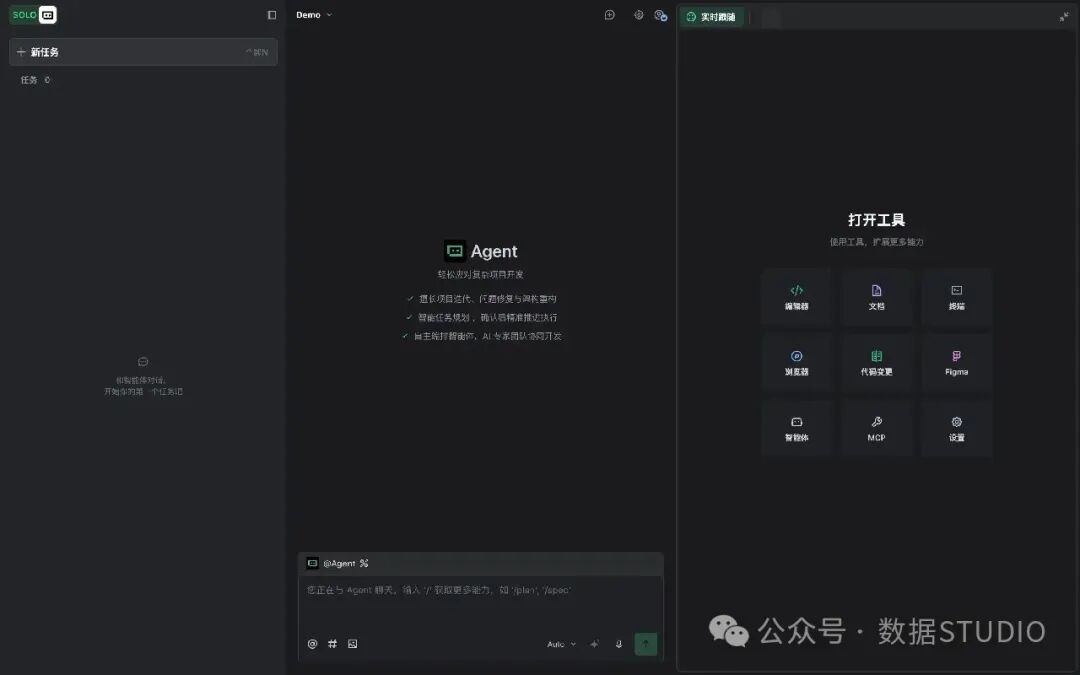Click the sparkle optimize-prompt icon

click(594, 644)
